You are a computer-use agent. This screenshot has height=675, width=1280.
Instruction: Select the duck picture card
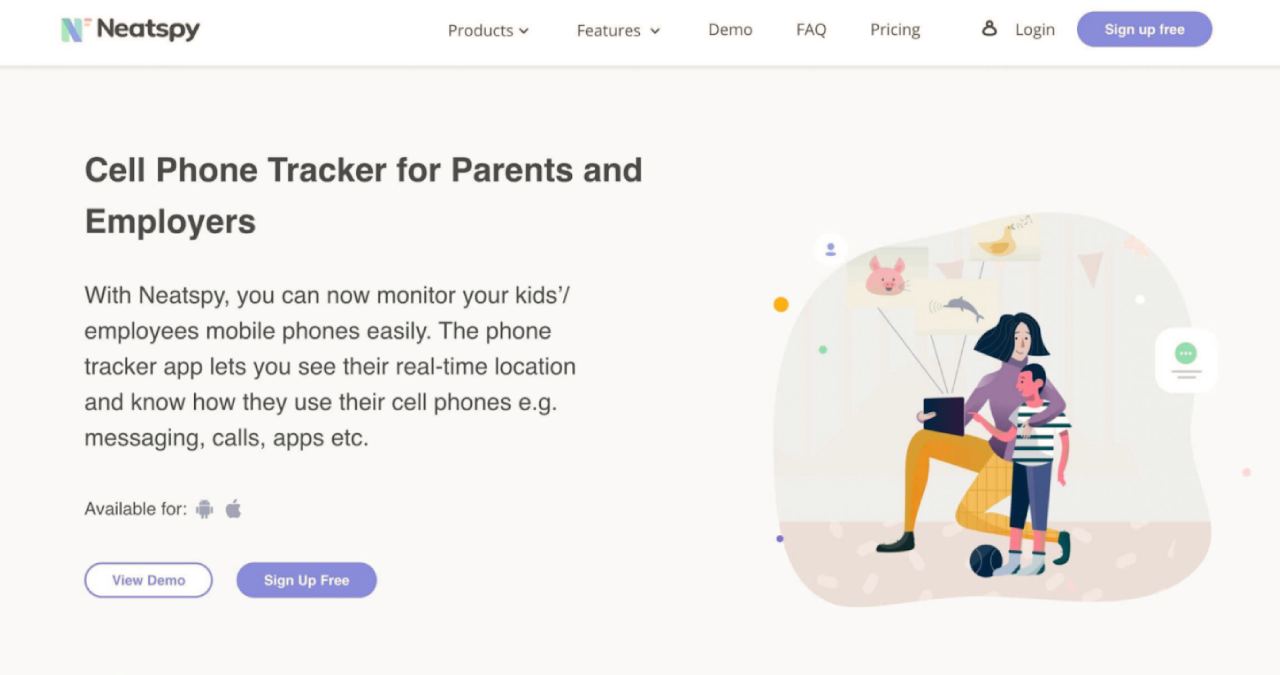point(1000,241)
